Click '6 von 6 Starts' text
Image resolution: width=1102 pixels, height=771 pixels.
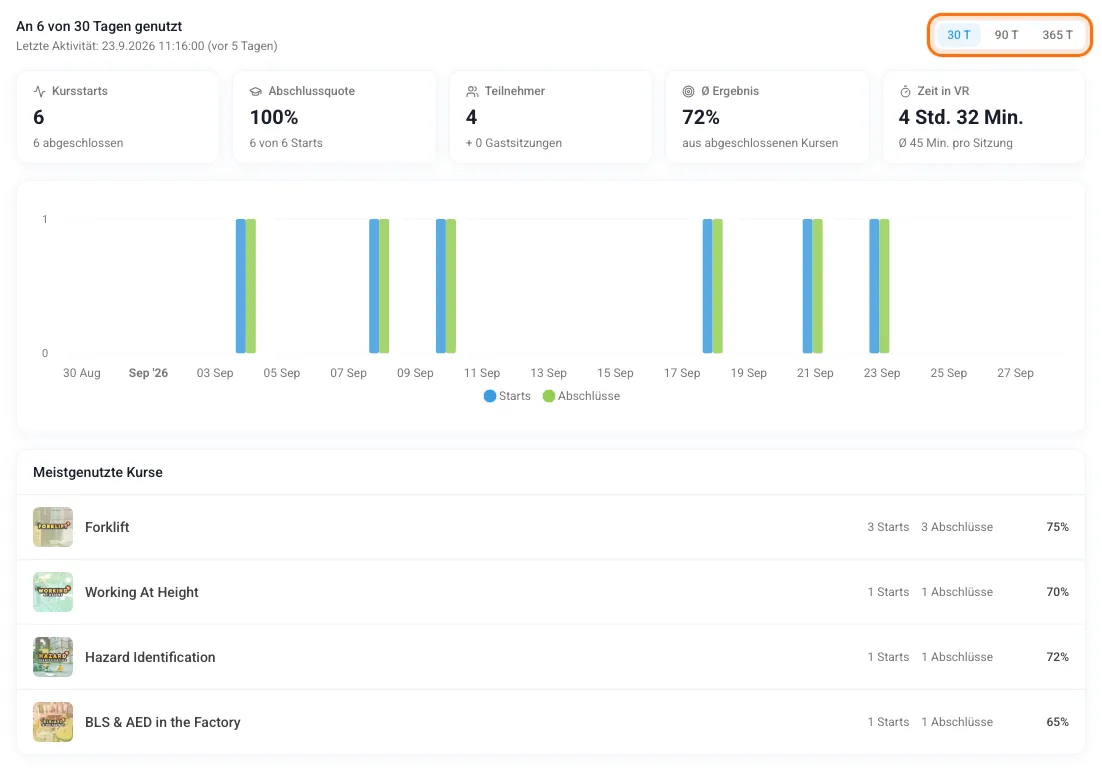click(x=286, y=143)
